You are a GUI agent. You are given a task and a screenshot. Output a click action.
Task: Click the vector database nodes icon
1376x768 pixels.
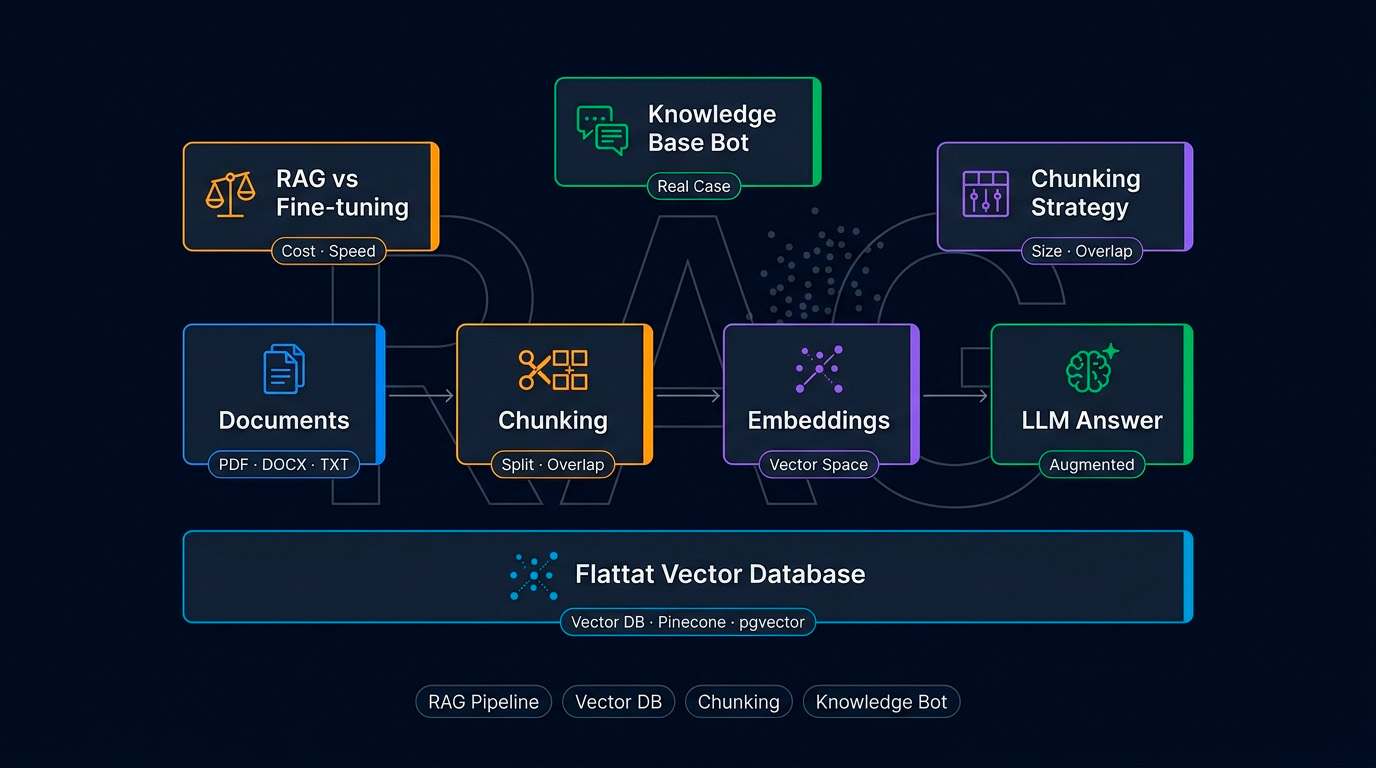click(534, 575)
